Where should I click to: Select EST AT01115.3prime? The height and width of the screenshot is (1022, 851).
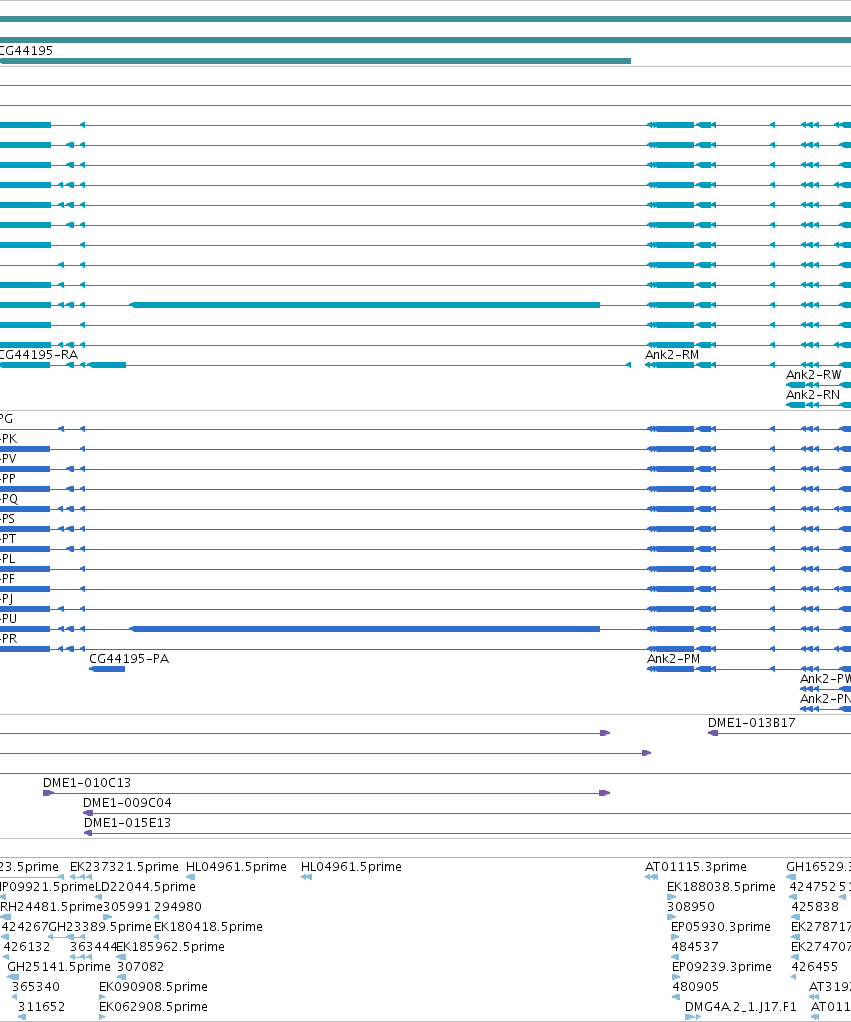click(696, 866)
